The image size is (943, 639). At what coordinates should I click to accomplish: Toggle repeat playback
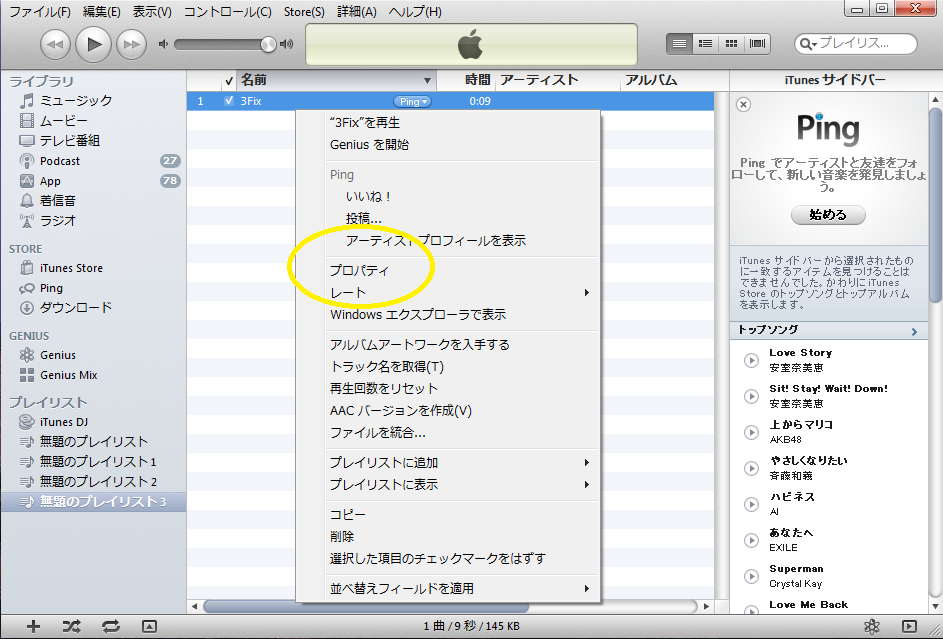pyautogui.click(x=111, y=626)
